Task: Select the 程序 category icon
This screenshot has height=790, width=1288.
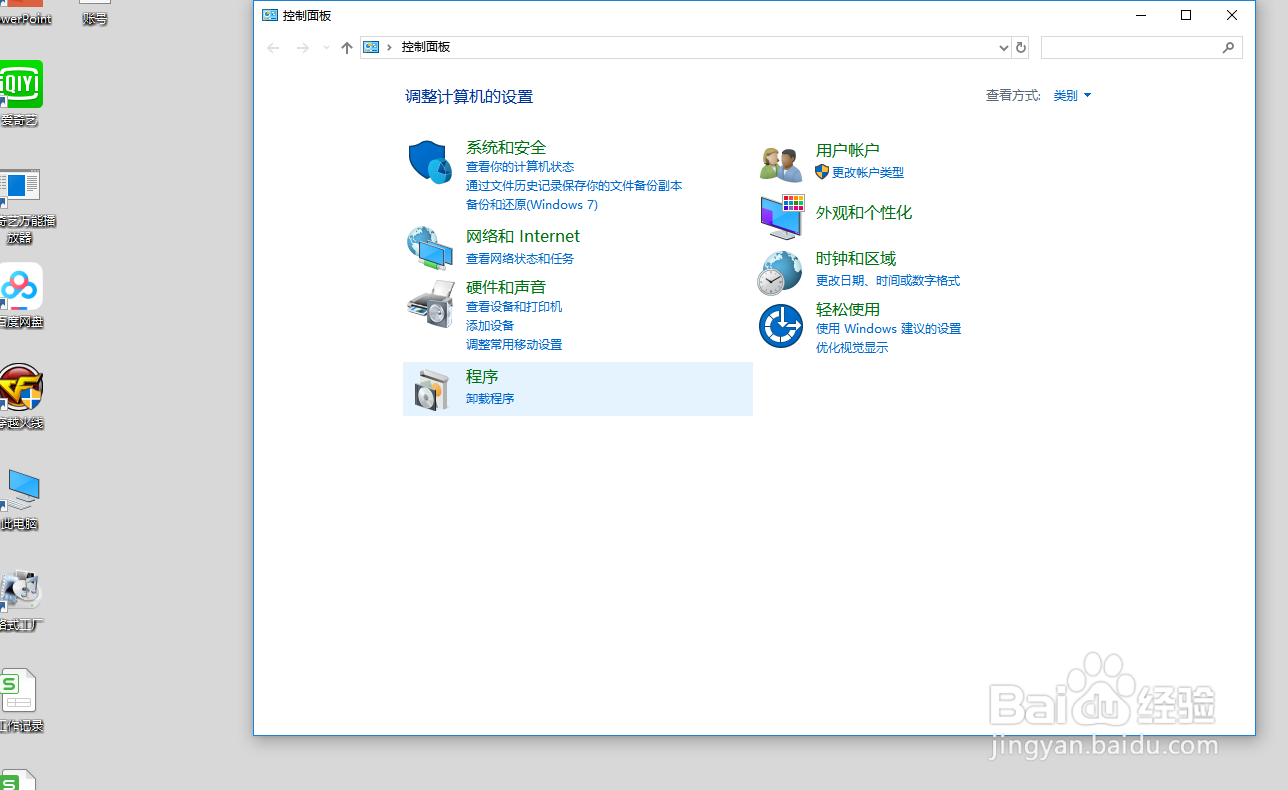Action: point(429,388)
